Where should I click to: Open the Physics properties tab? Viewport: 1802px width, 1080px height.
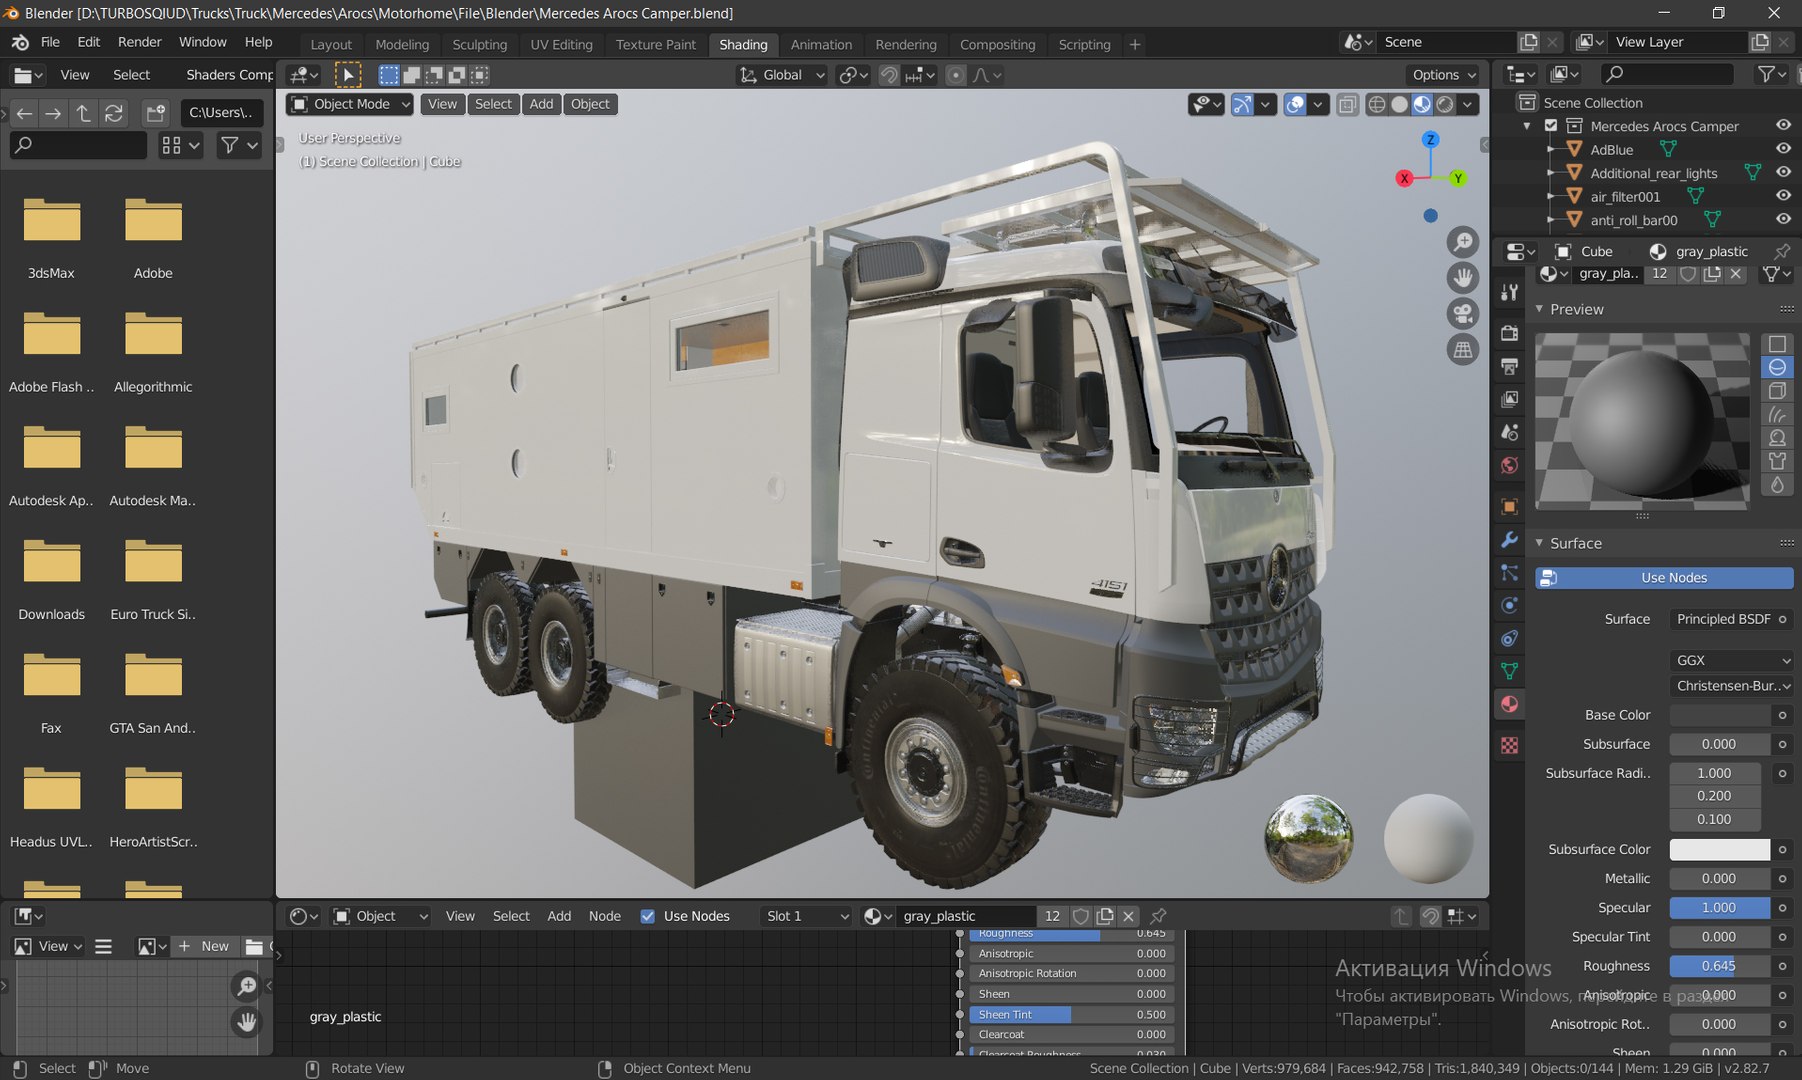(1509, 605)
